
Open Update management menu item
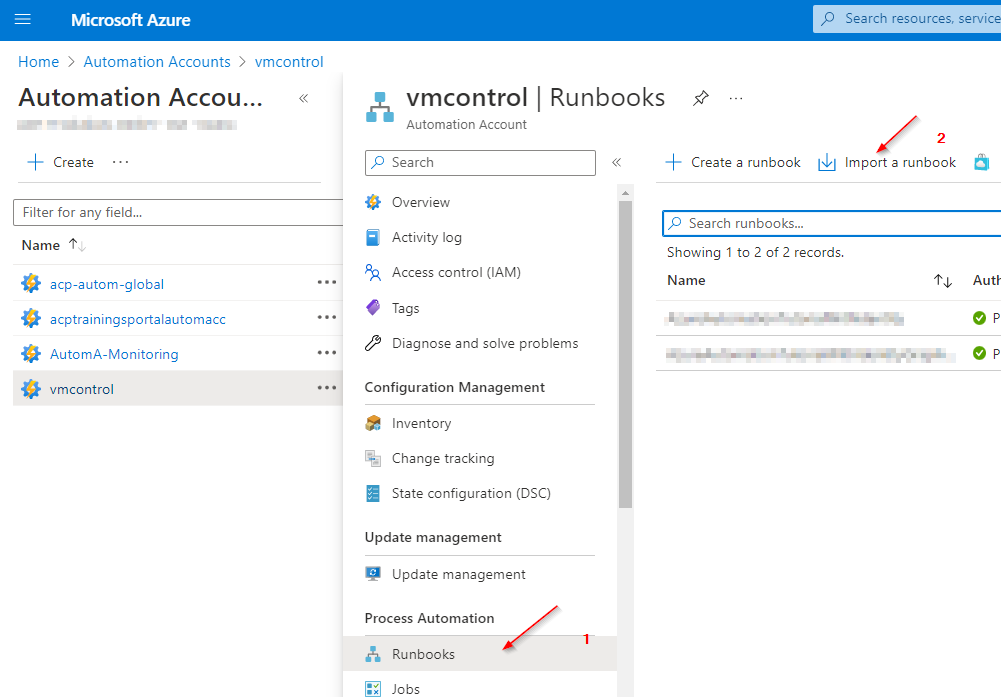coord(459,574)
